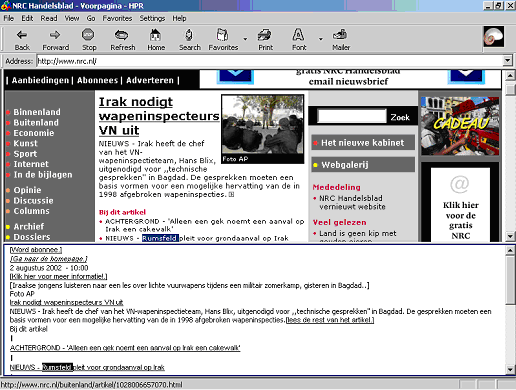The width and height of the screenshot is (516, 390).
Task: Open the Settings menu
Action: 152,18
